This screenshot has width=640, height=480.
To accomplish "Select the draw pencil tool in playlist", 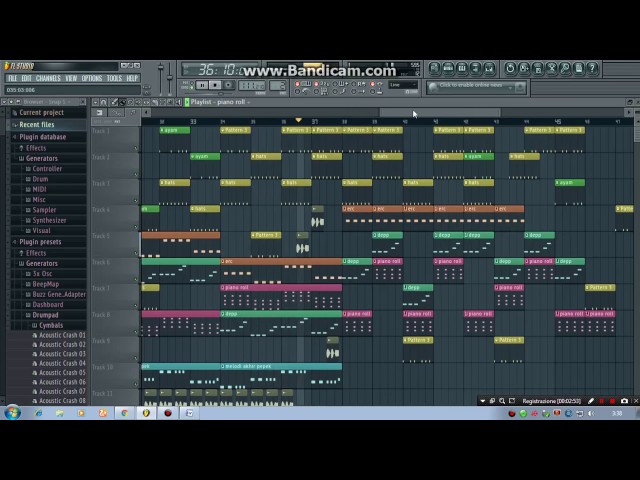I will click(114, 102).
